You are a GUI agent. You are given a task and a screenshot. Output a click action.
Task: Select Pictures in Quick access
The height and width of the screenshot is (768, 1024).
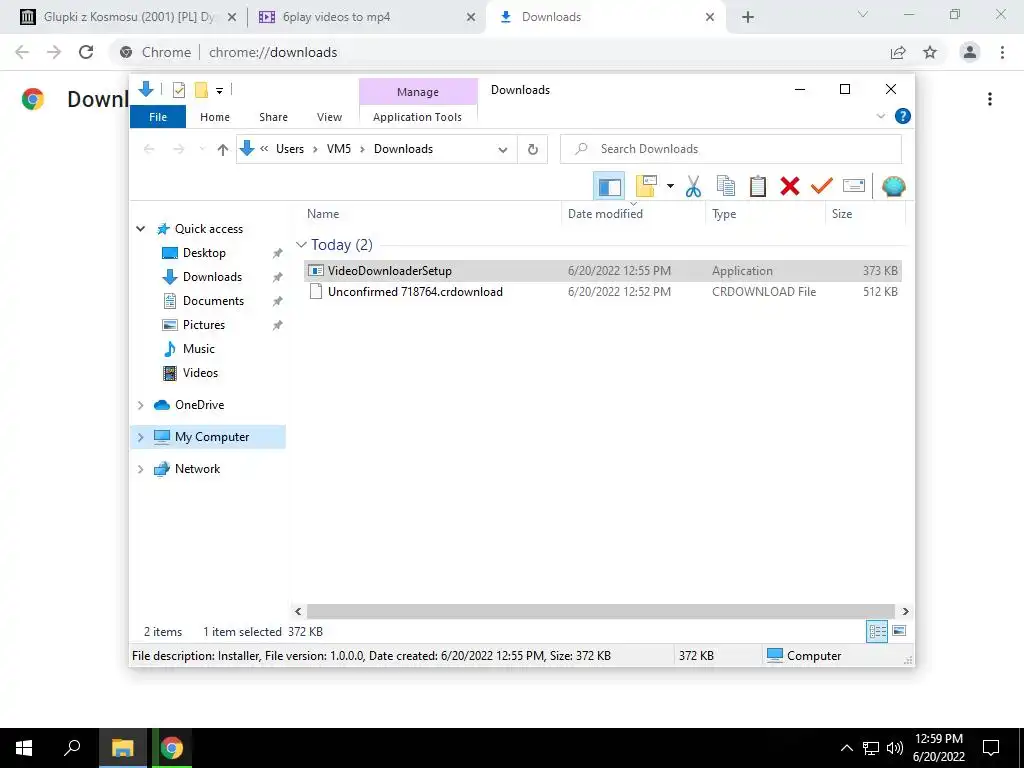tap(204, 325)
